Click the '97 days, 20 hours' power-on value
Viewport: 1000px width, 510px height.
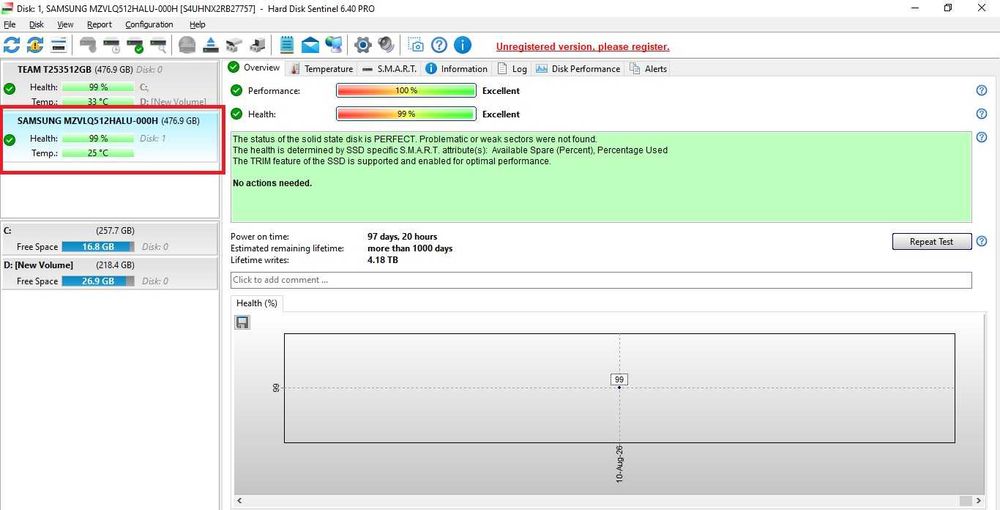pyautogui.click(x=402, y=237)
